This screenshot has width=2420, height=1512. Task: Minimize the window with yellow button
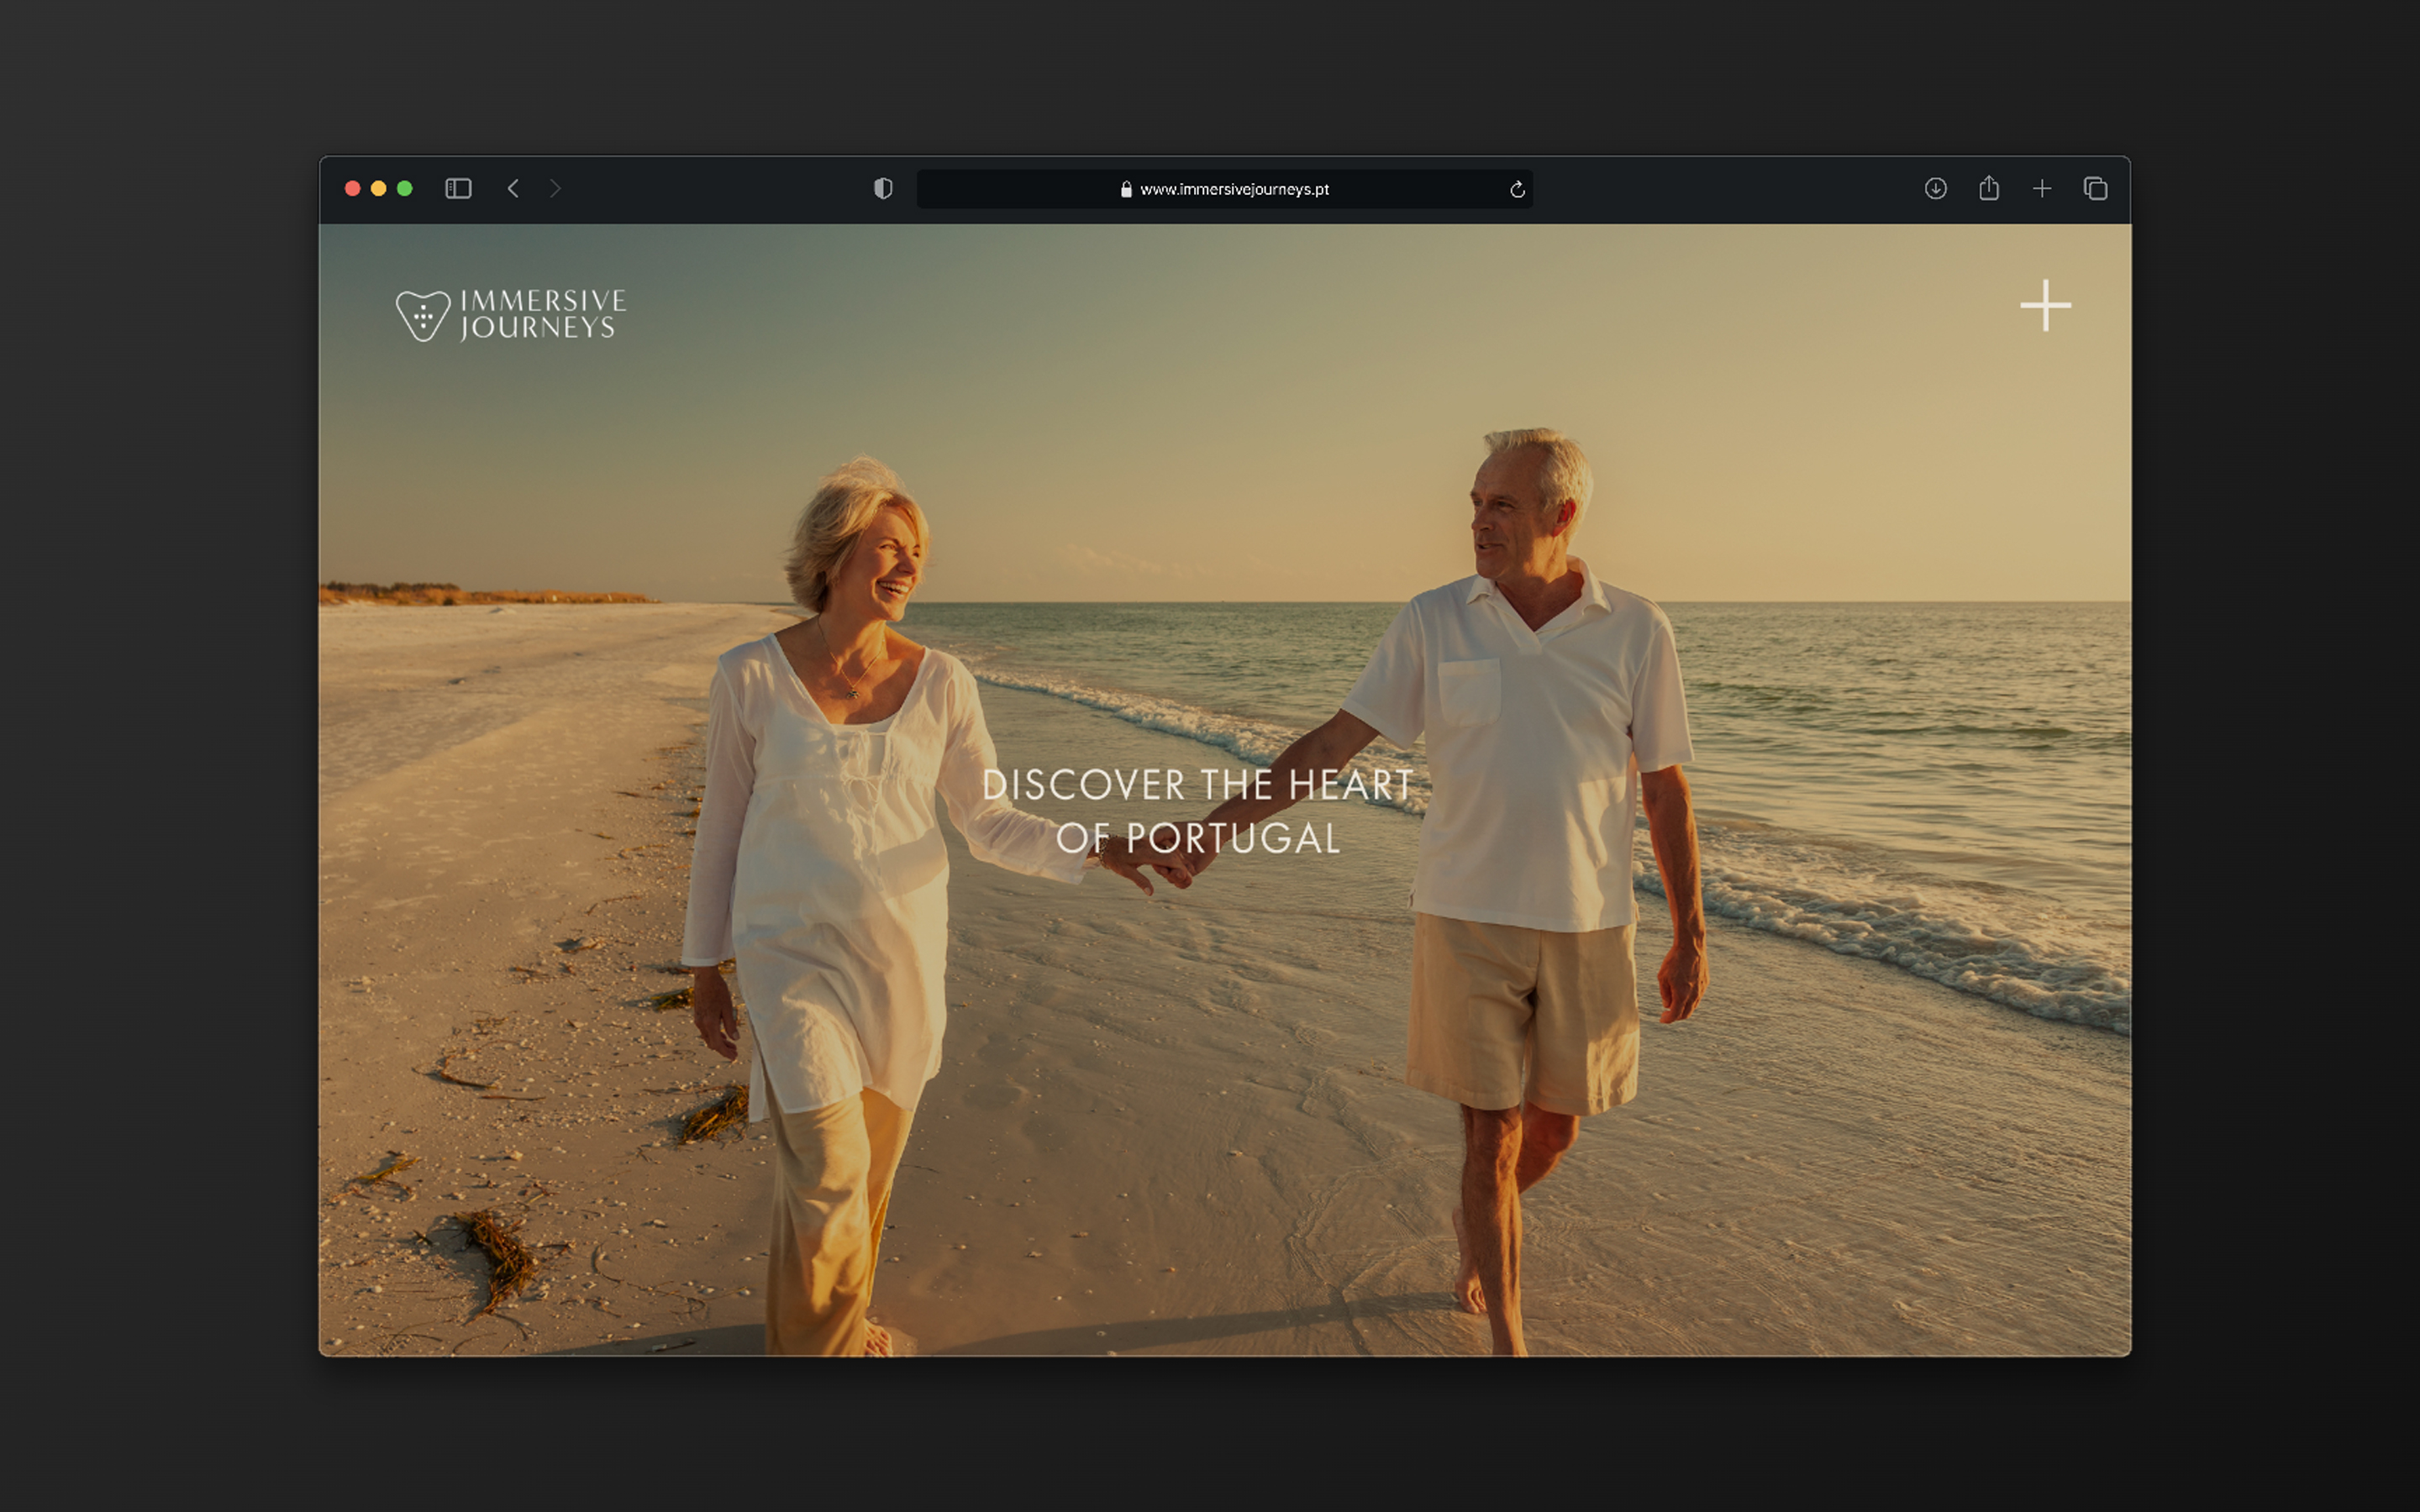(378, 189)
